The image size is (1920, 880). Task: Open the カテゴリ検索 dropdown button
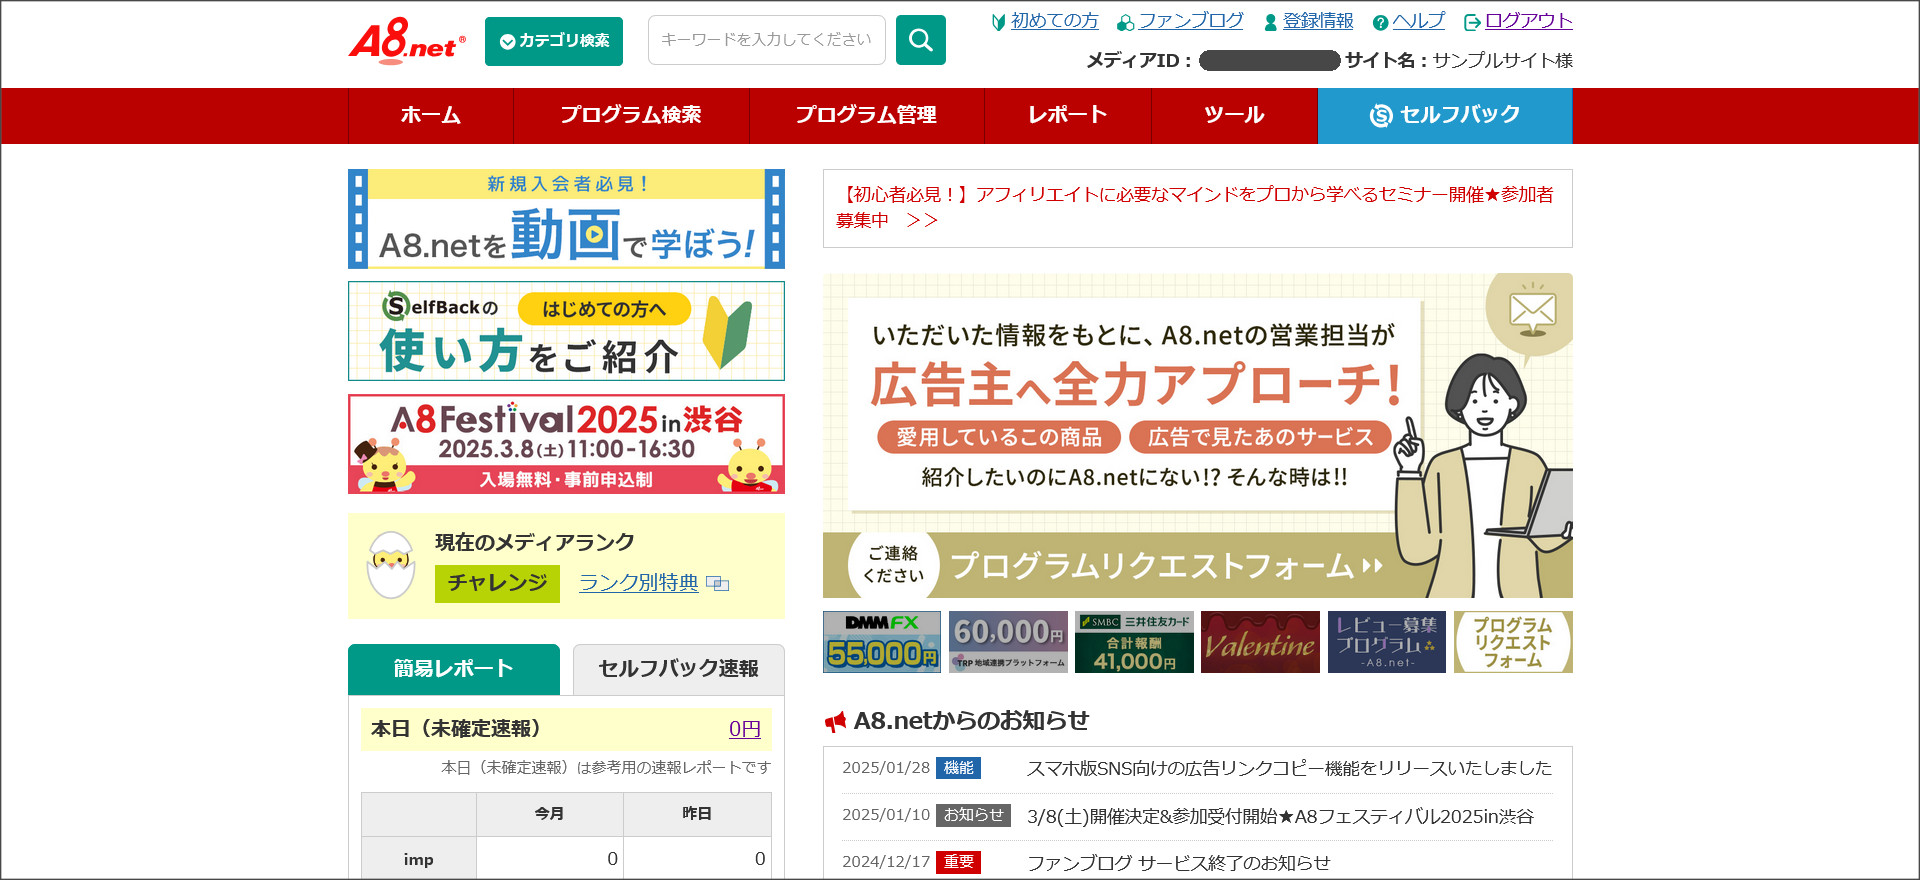coord(554,41)
